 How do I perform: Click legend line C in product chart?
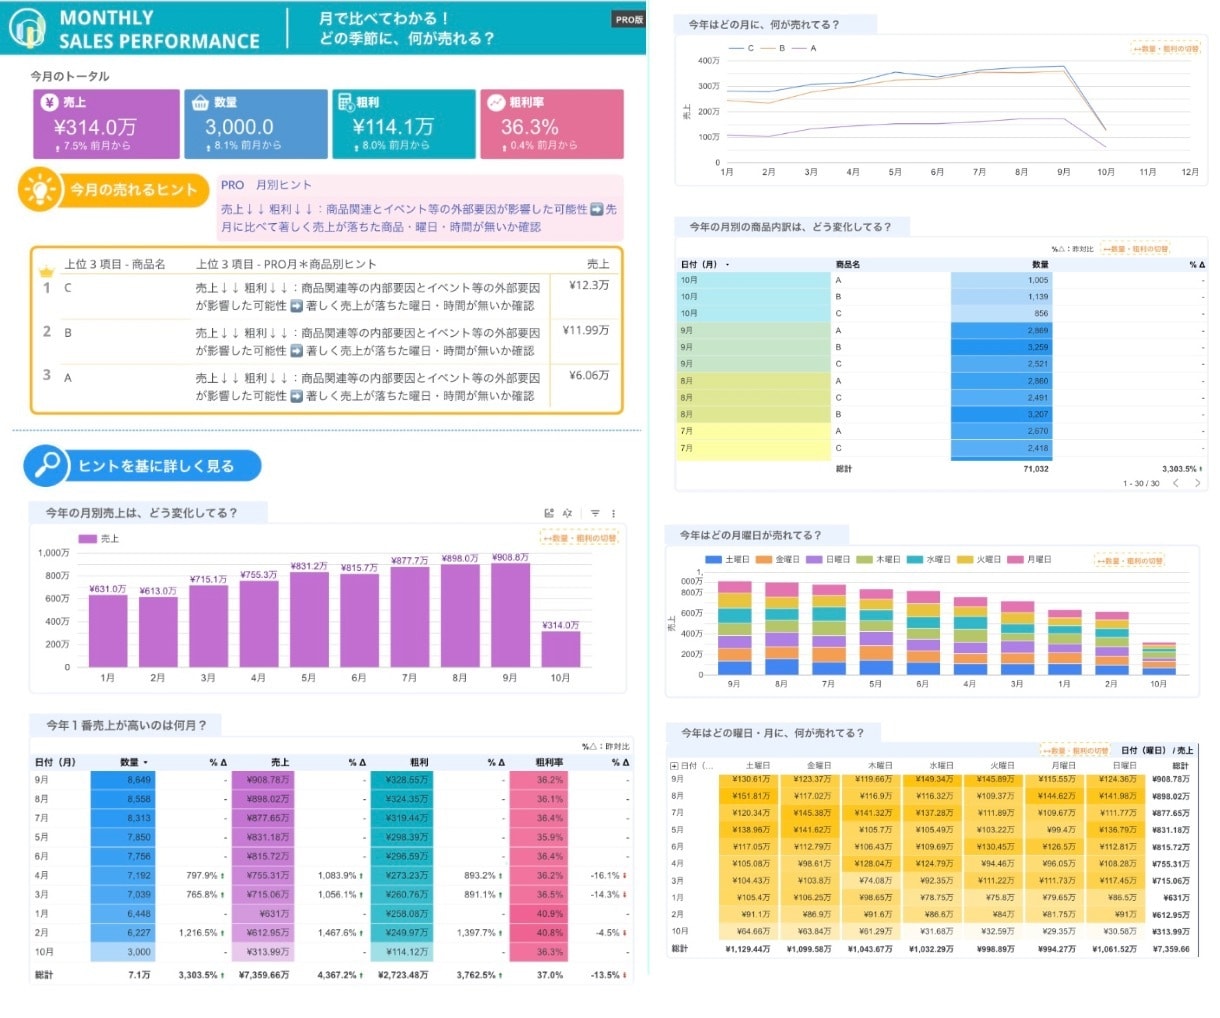click(x=741, y=48)
